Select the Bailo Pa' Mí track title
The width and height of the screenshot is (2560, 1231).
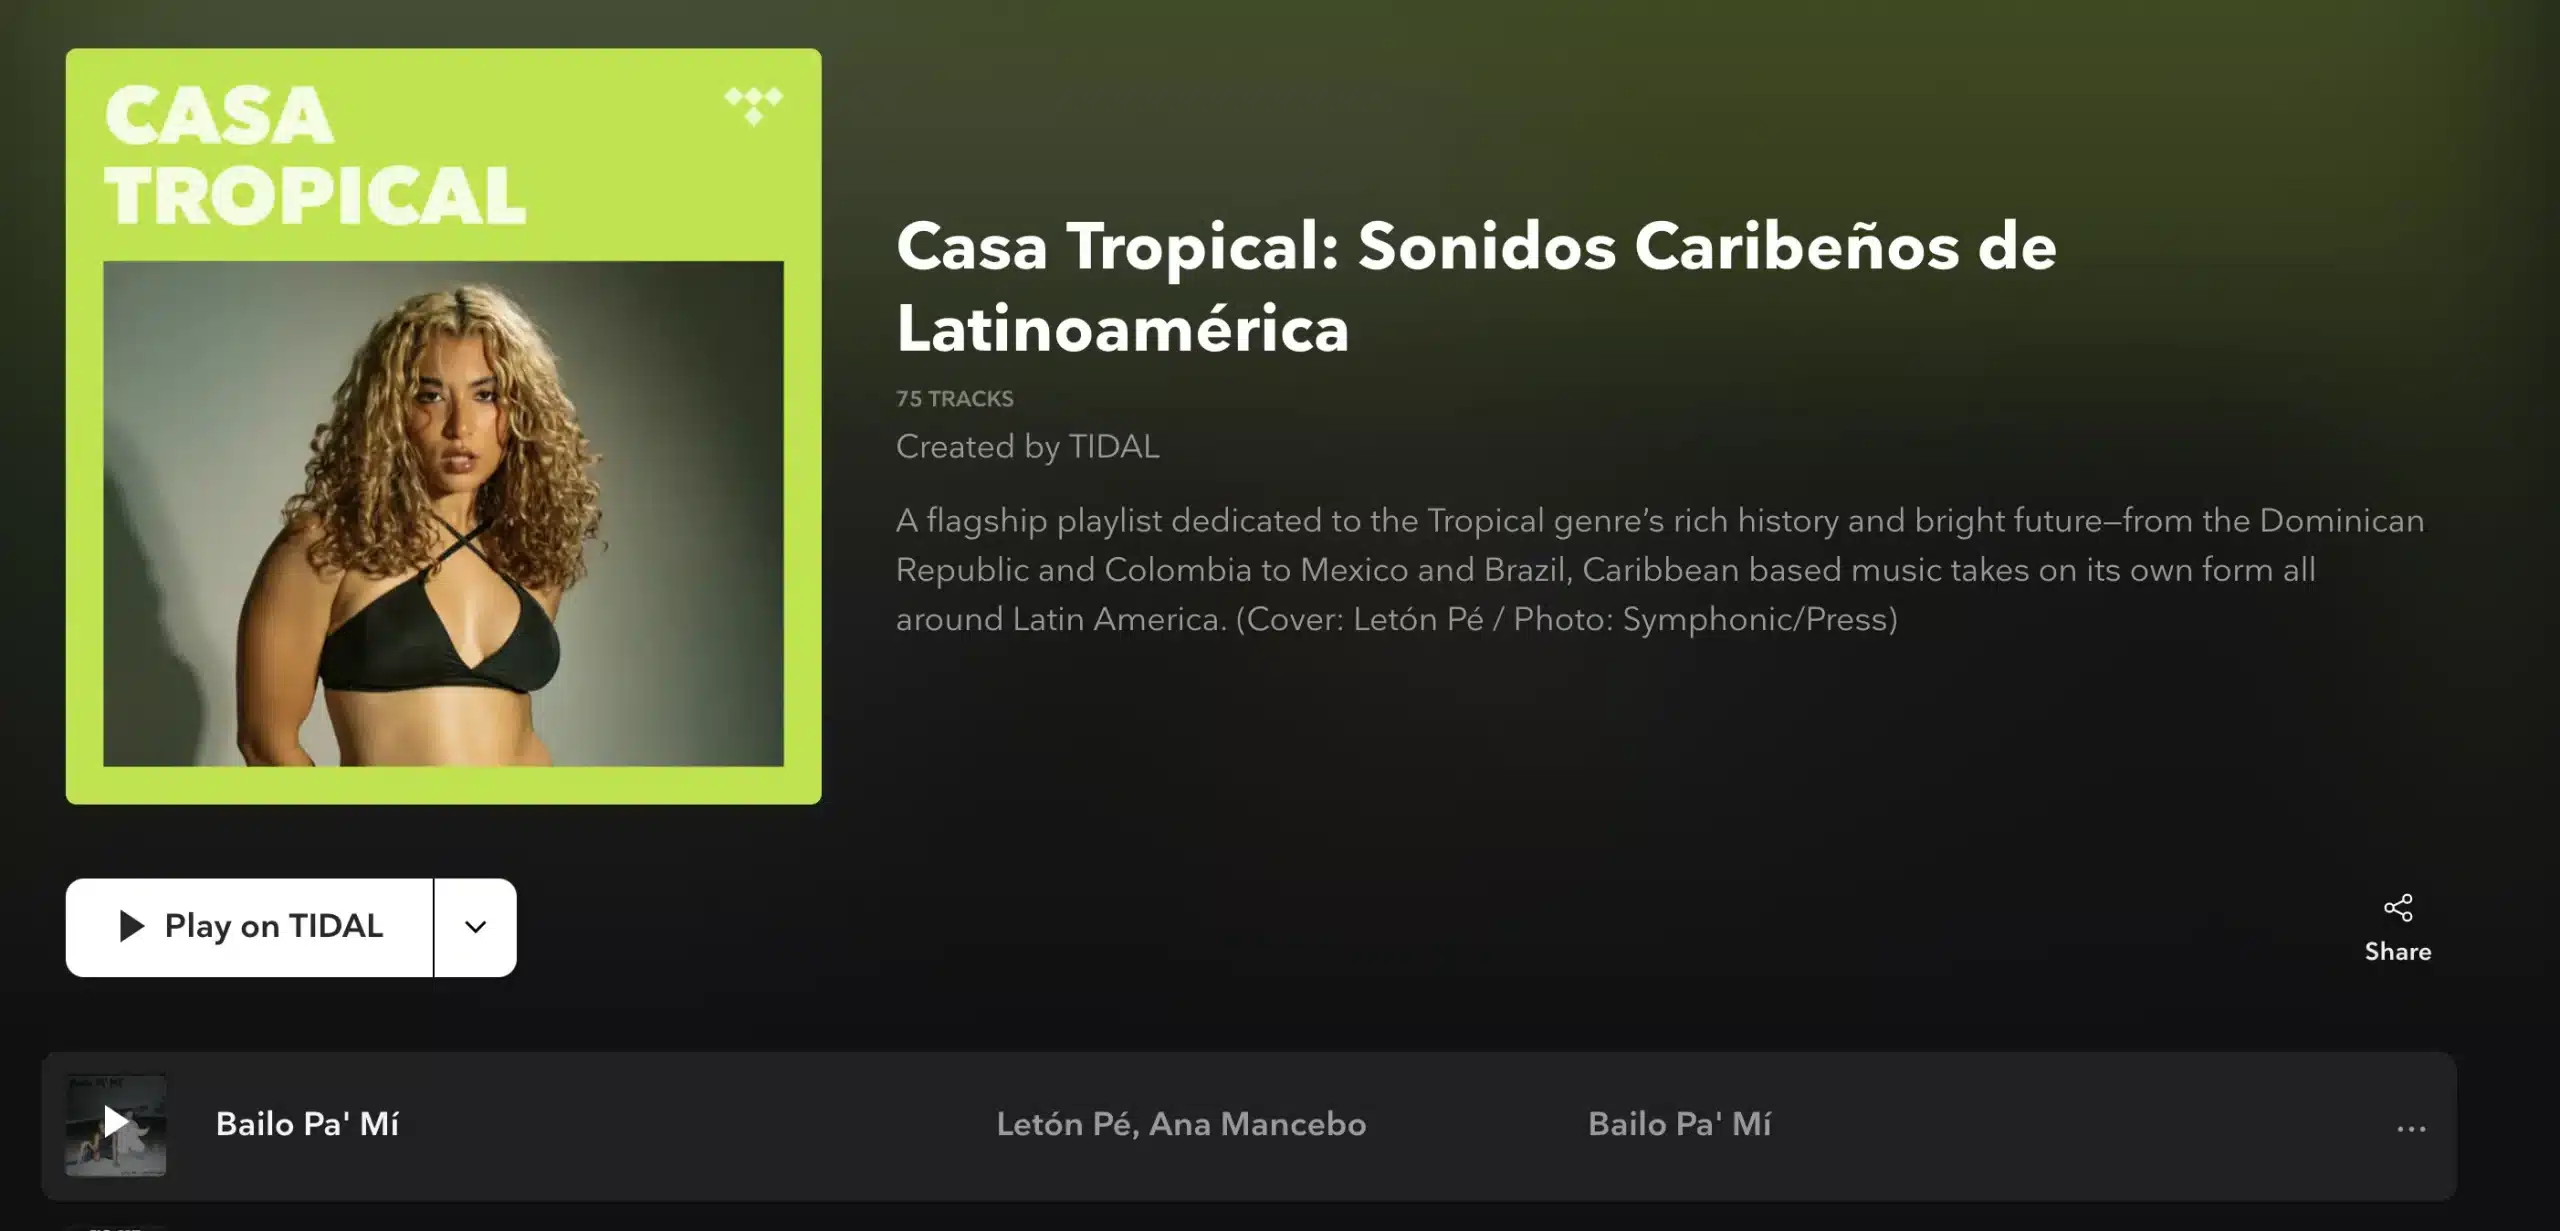click(307, 1124)
